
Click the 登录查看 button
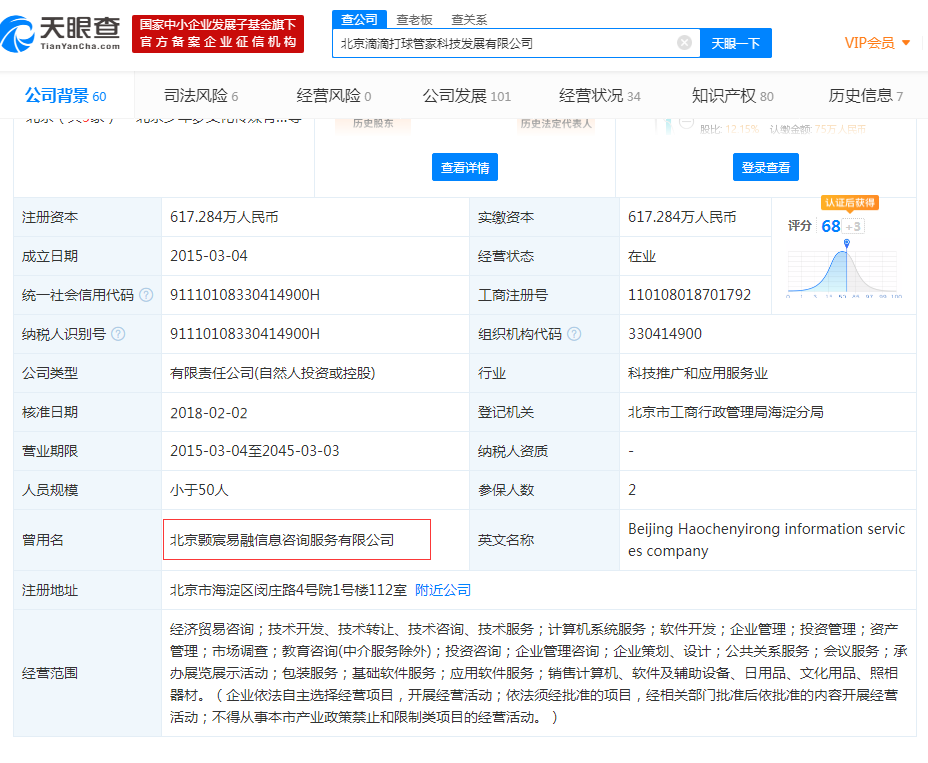point(766,166)
